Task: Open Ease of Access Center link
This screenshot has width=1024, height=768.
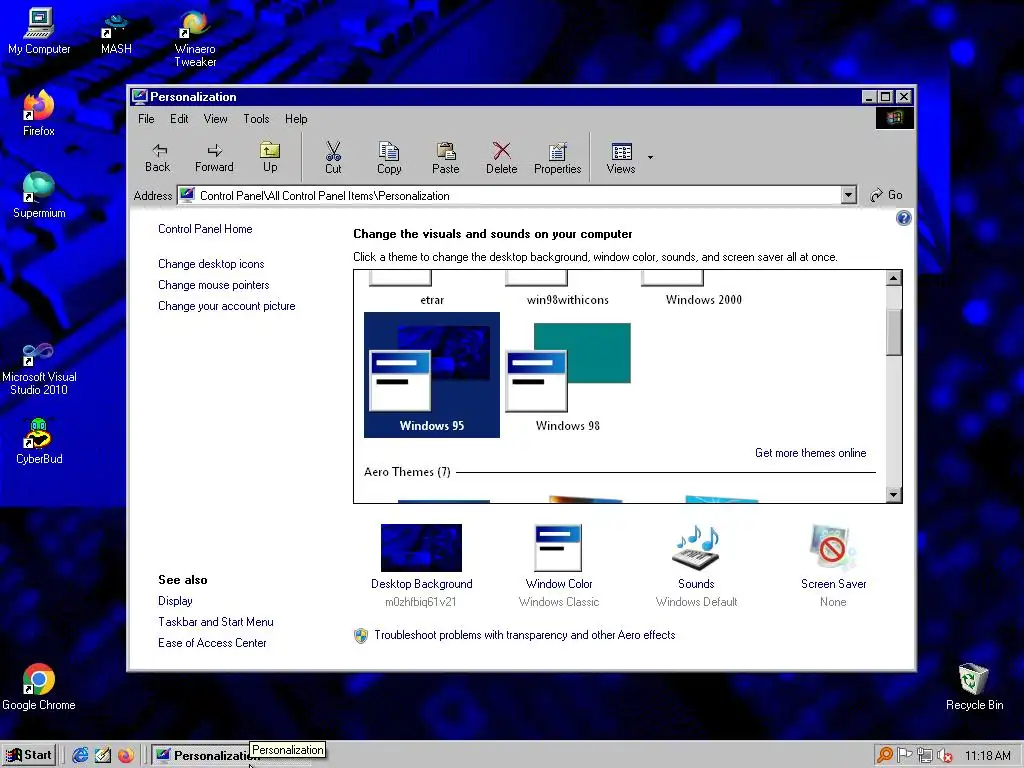Action: click(212, 643)
